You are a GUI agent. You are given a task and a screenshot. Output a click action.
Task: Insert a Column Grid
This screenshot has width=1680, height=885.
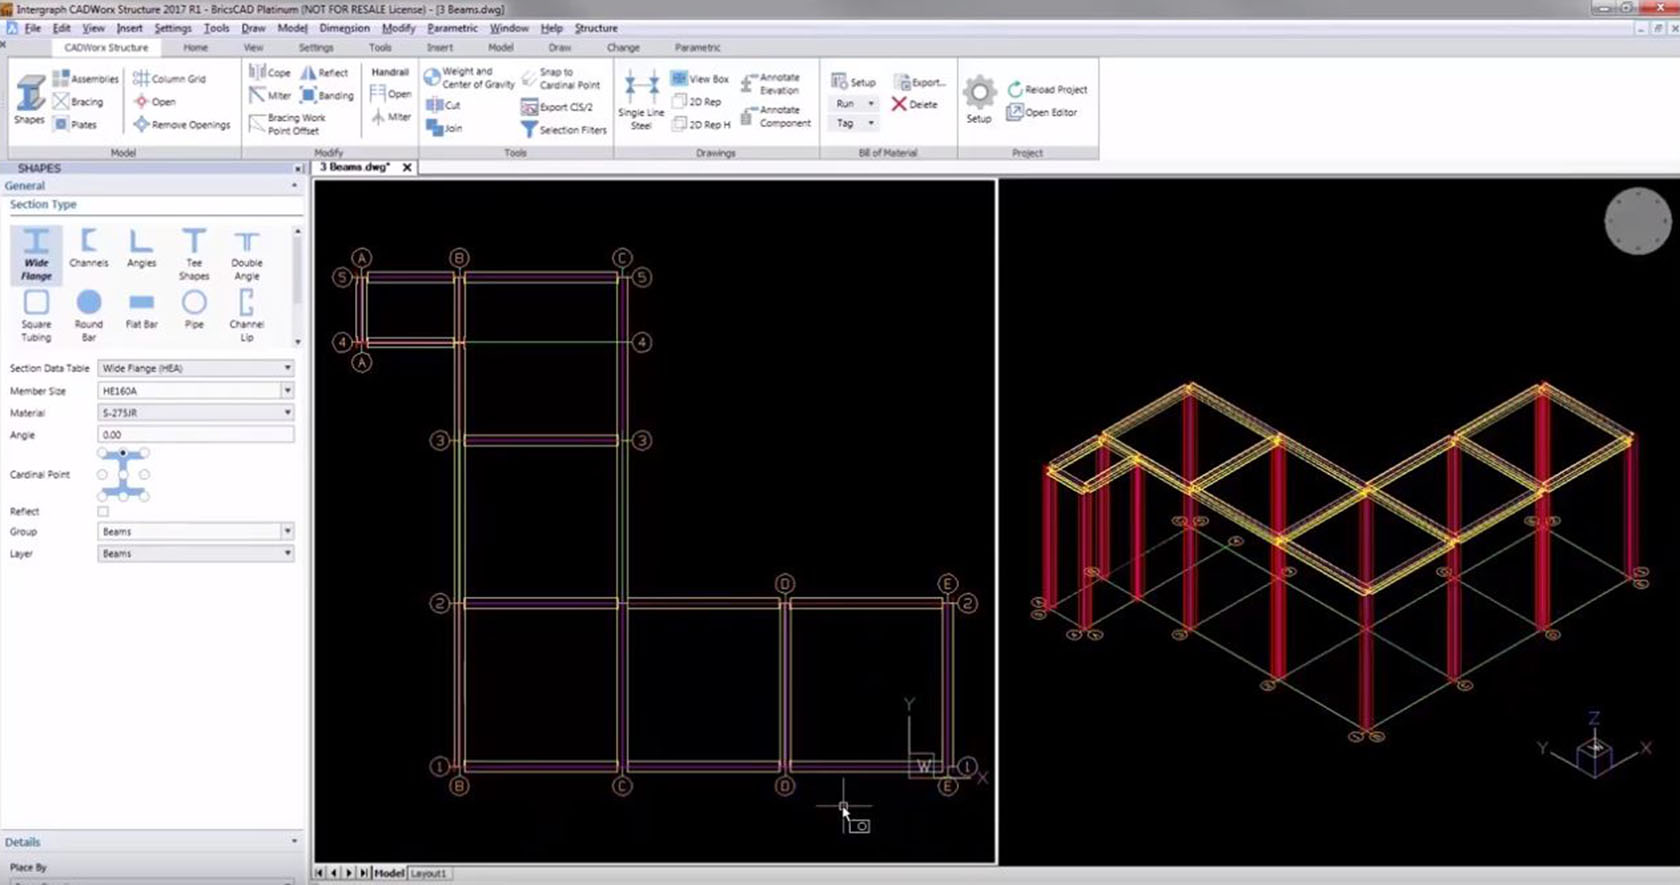[169, 78]
